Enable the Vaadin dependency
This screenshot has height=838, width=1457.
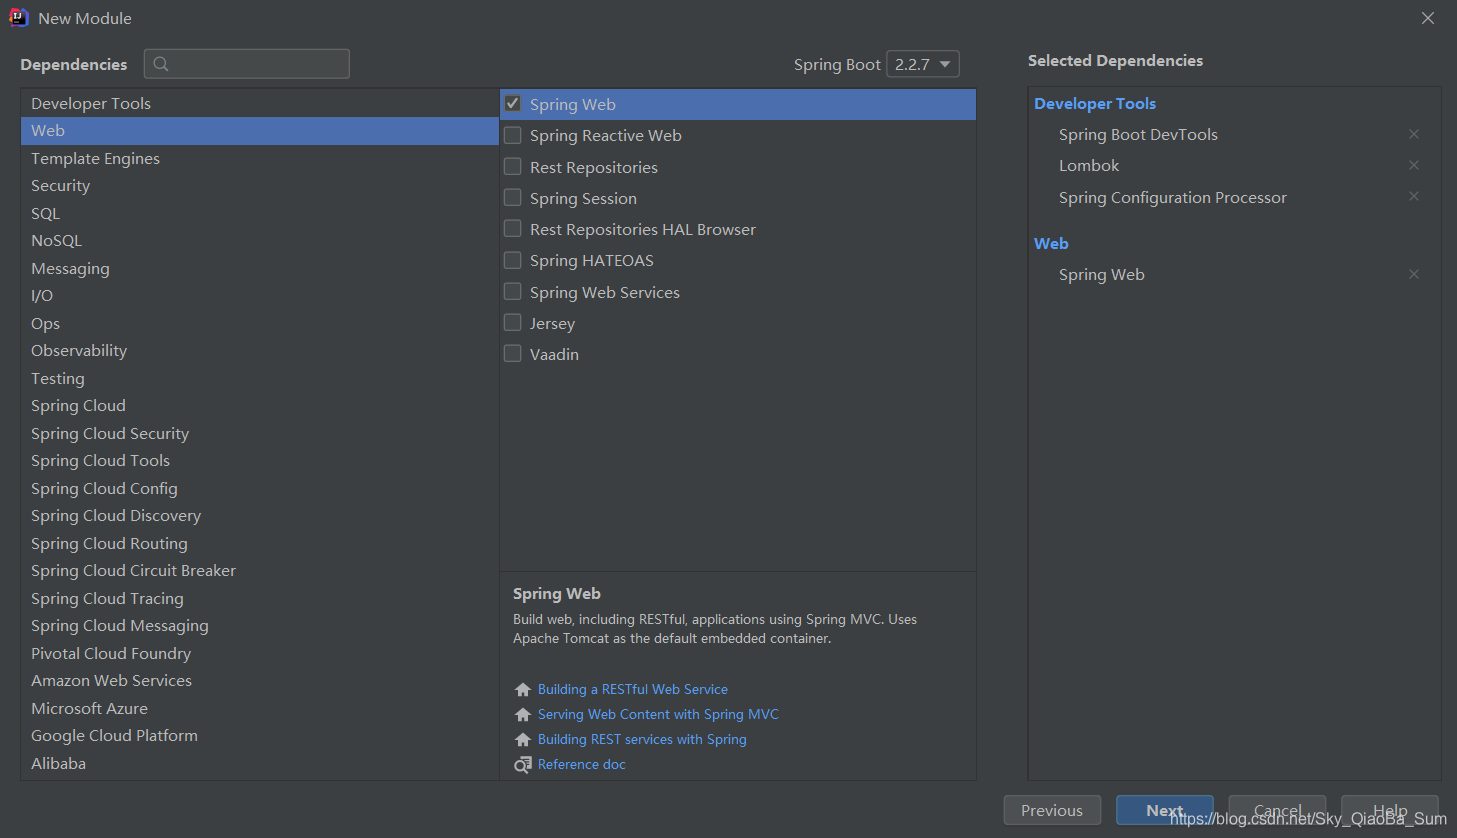point(512,353)
